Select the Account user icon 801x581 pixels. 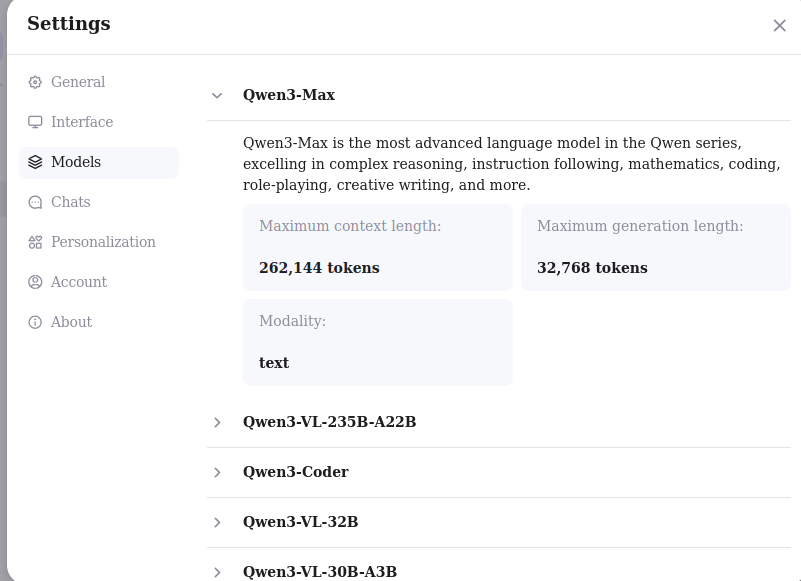click(x=35, y=282)
